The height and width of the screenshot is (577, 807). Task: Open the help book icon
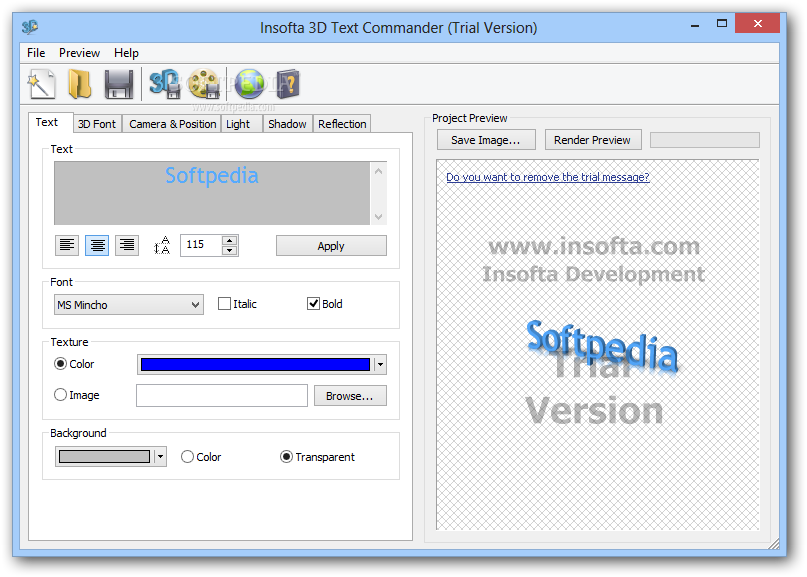coord(287,83)
